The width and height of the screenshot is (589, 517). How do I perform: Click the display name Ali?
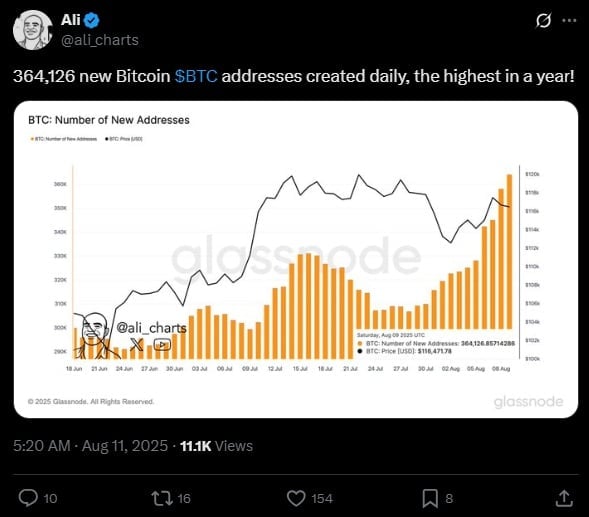coord(71,20)
